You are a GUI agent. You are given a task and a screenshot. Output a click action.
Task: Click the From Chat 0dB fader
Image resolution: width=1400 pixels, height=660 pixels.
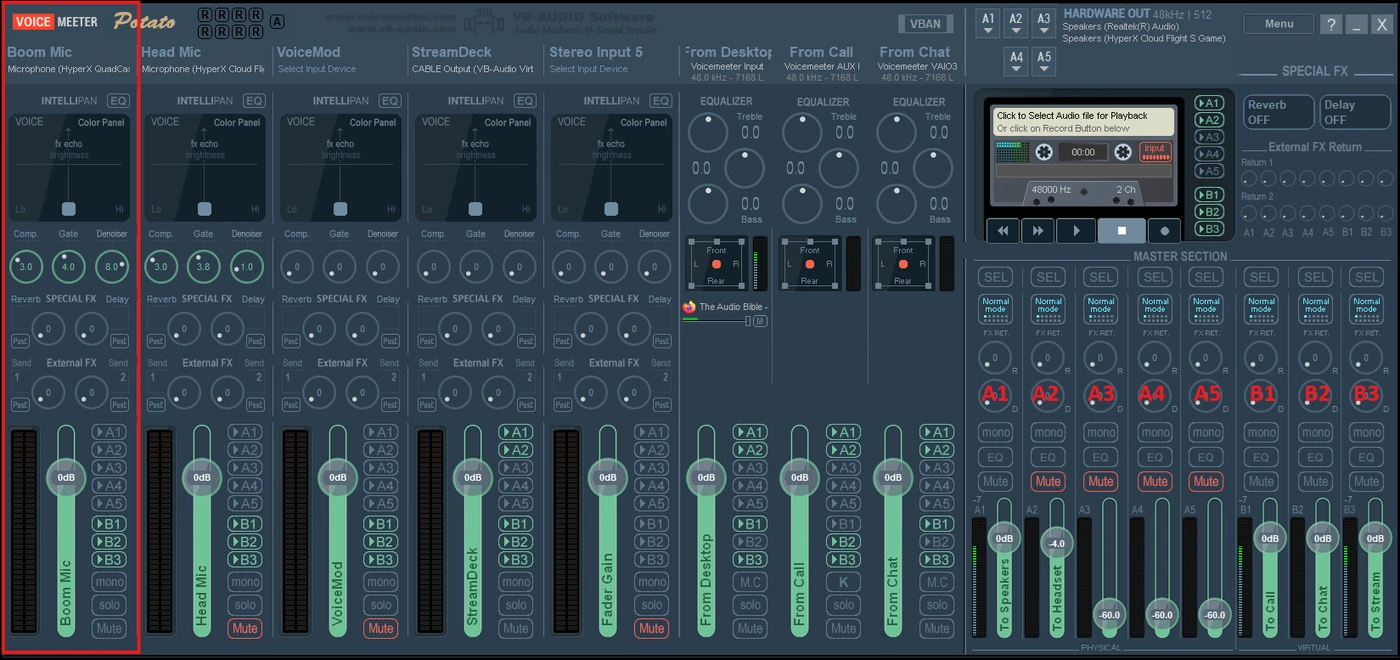[x=893, y=478]
